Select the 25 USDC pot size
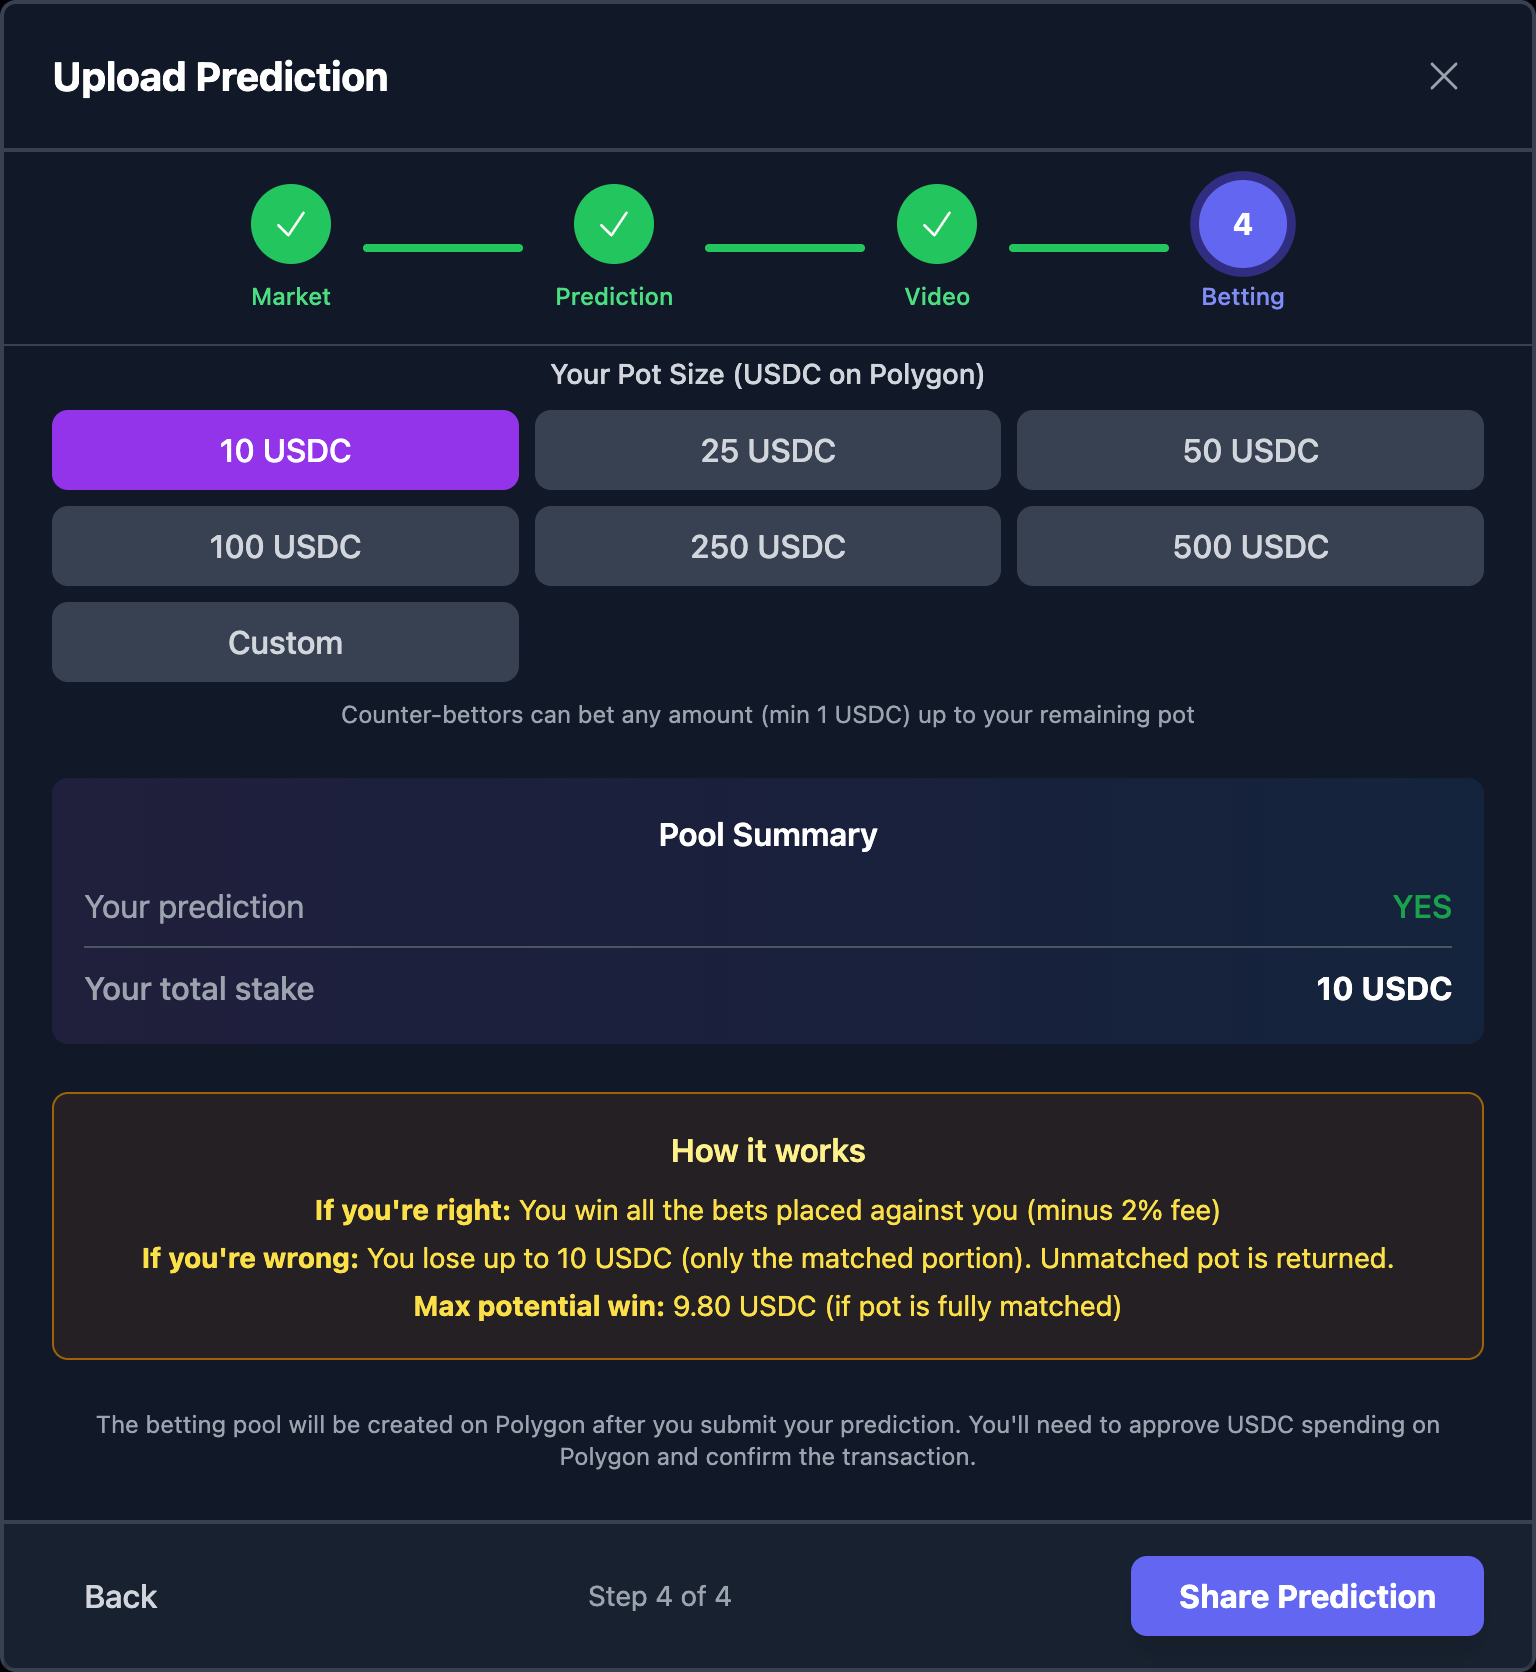The image size is (1536, 1672). point(767,450)
